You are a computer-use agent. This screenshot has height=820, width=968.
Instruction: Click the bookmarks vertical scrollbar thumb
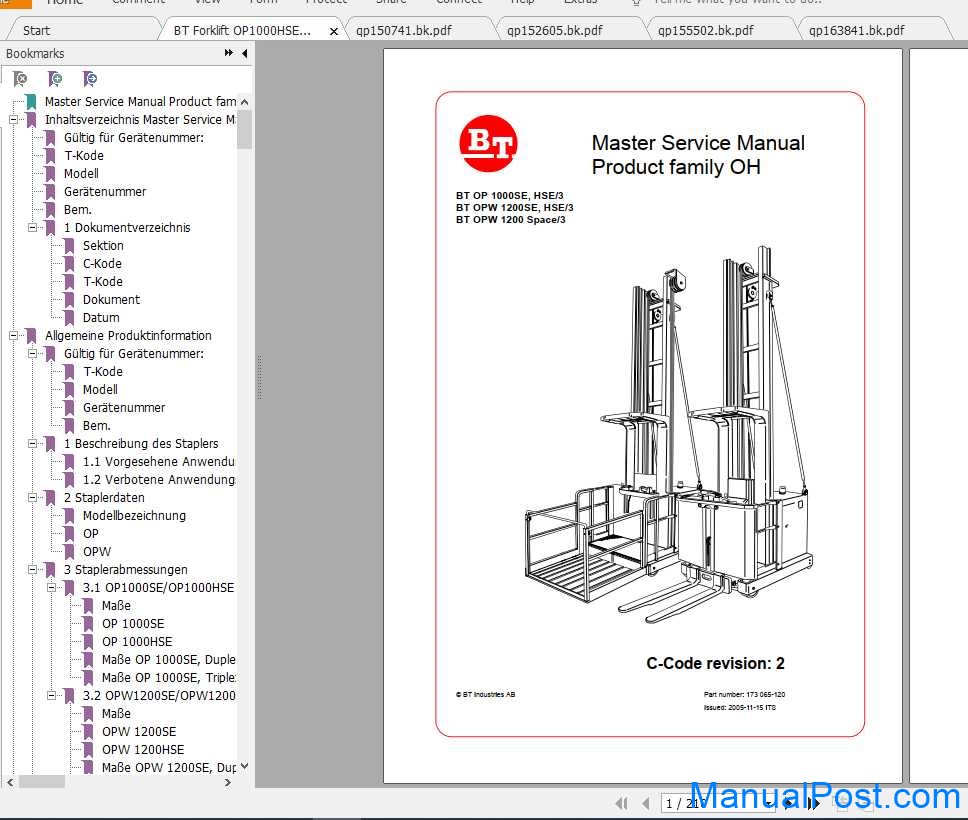244,128
